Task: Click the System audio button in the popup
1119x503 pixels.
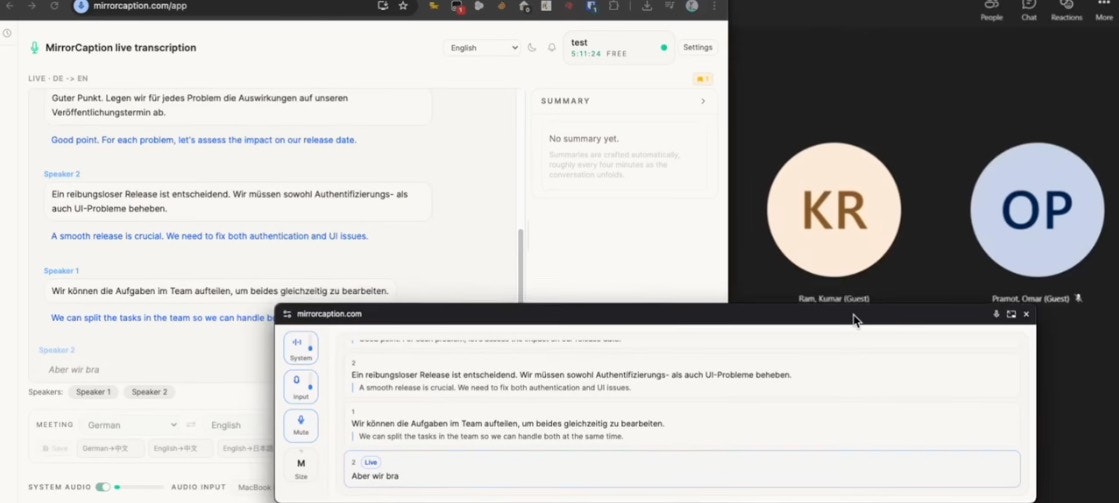Action: [300, 348]
